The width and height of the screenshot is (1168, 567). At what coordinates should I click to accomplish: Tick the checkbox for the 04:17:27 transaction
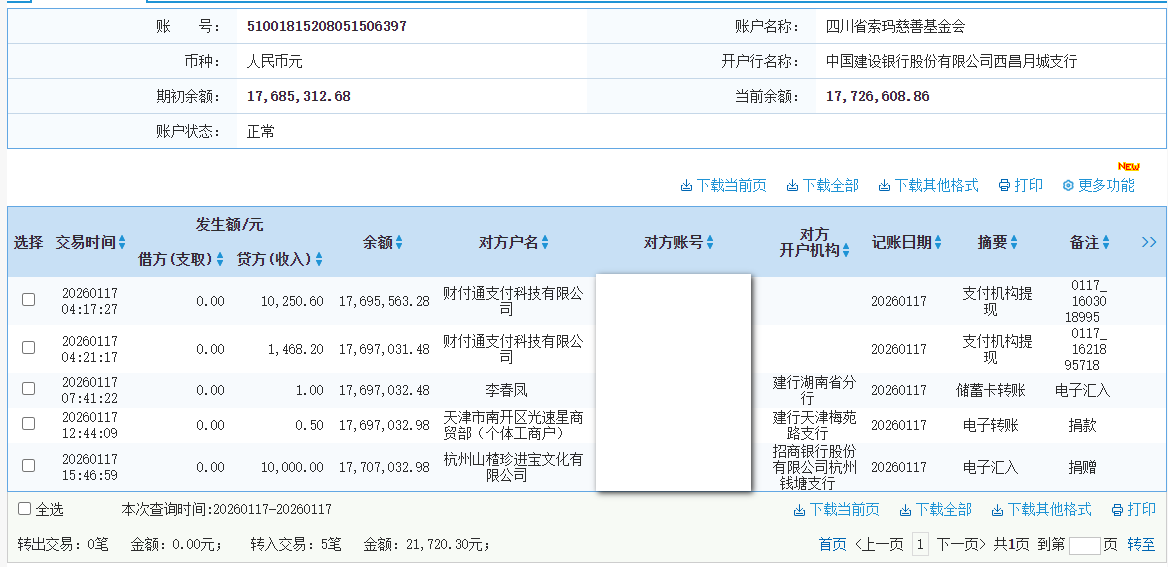tap(29, 300)
